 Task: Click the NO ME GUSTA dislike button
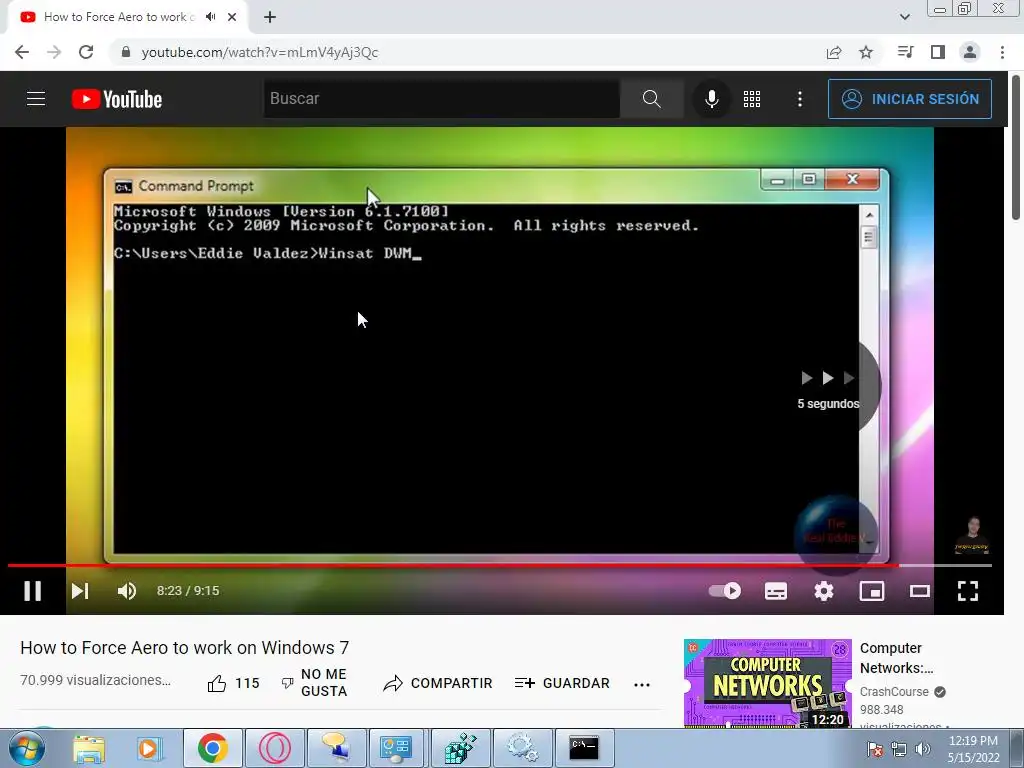[x=314, y=683]
